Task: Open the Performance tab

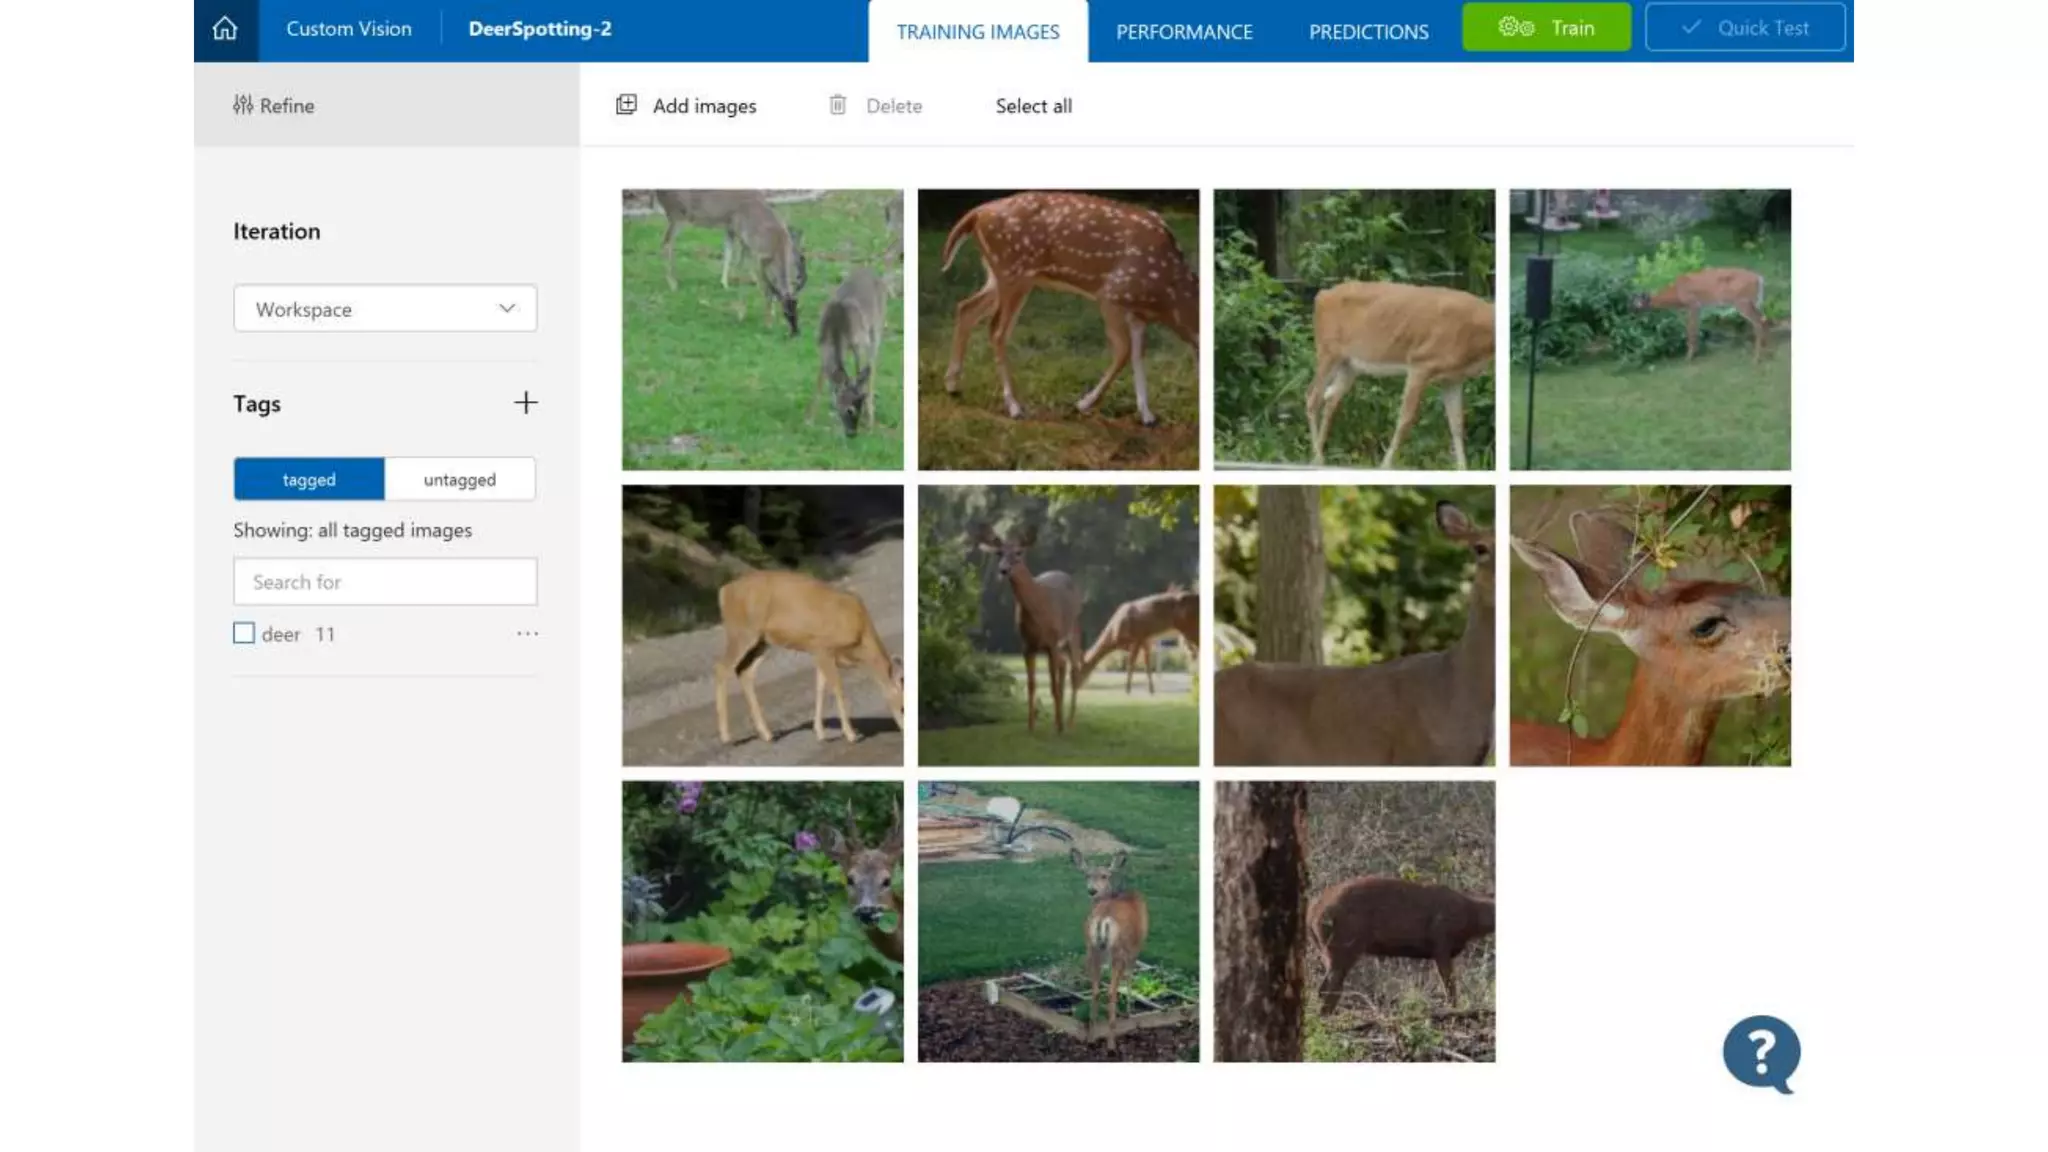Action: [x=1184, y=32]
